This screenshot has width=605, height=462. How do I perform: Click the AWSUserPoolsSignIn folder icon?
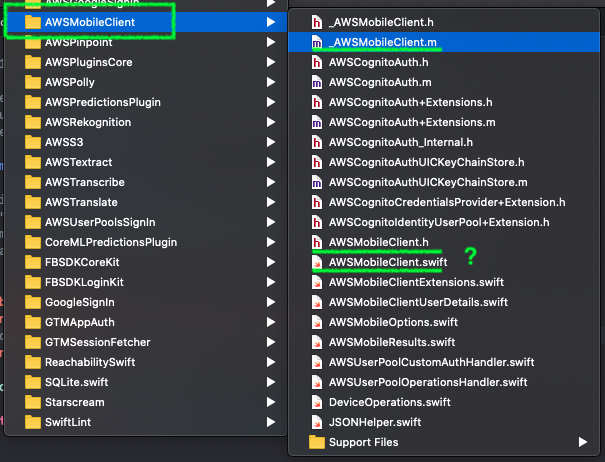[x=33, y=222]
